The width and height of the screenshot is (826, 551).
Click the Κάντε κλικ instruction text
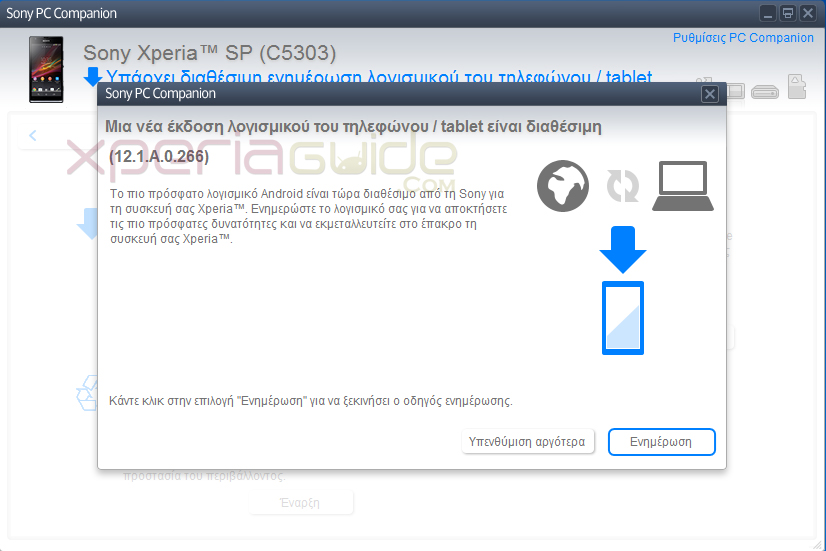tap(310, 401)
